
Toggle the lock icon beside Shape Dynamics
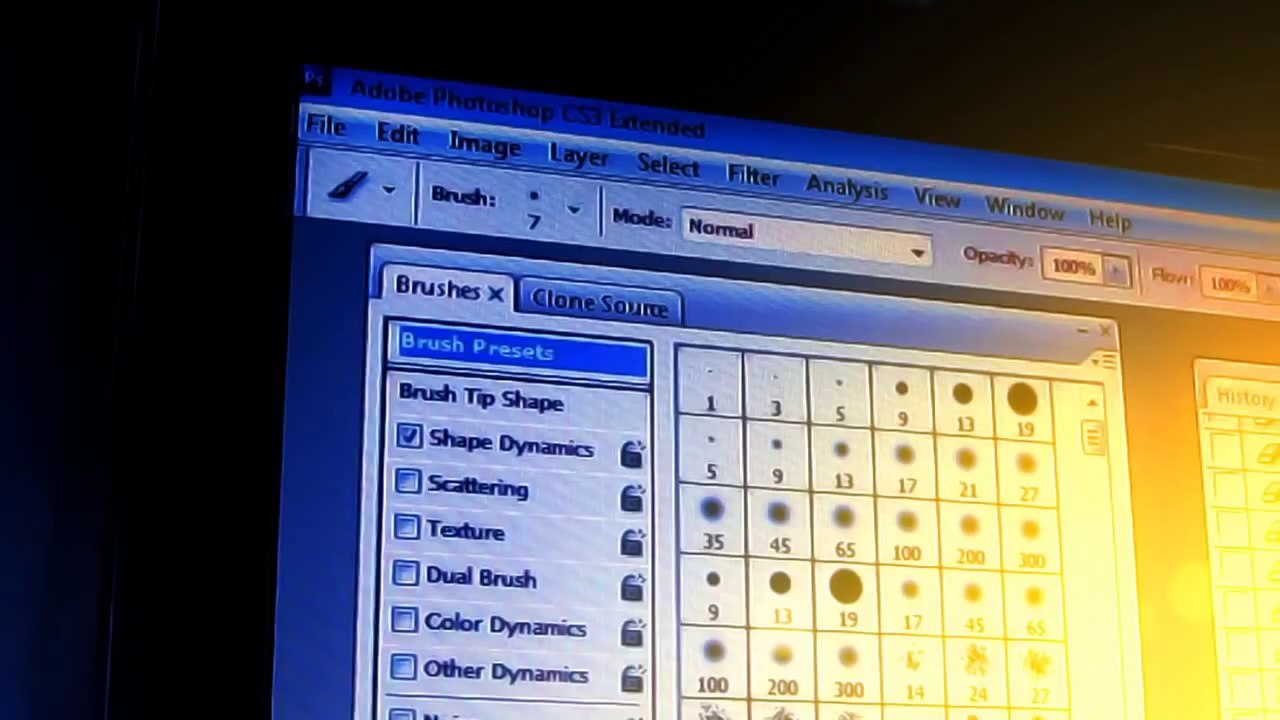632,453
